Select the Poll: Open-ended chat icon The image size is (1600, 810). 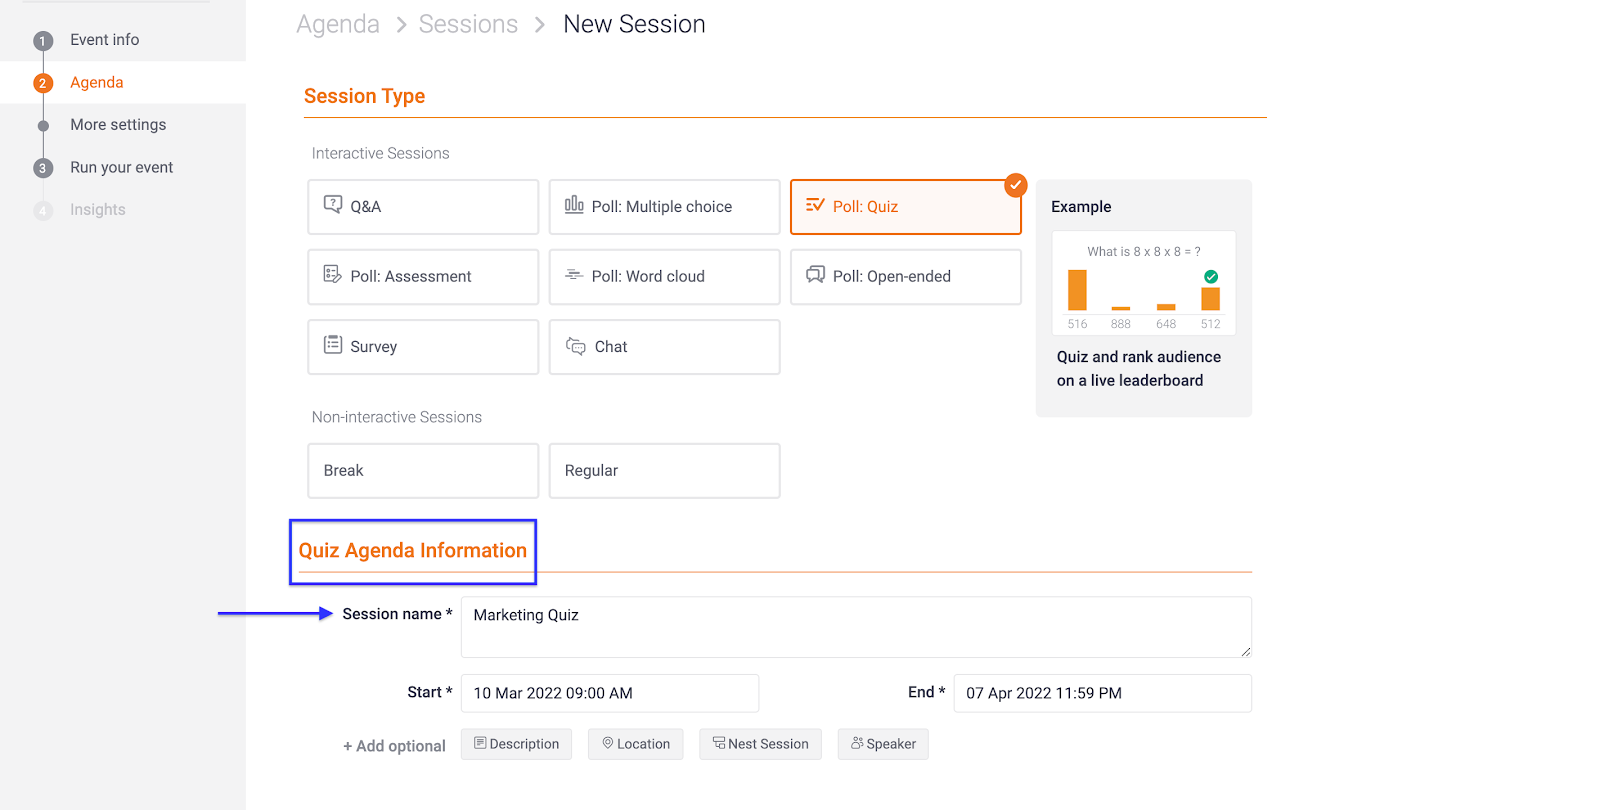click(816, 275)
